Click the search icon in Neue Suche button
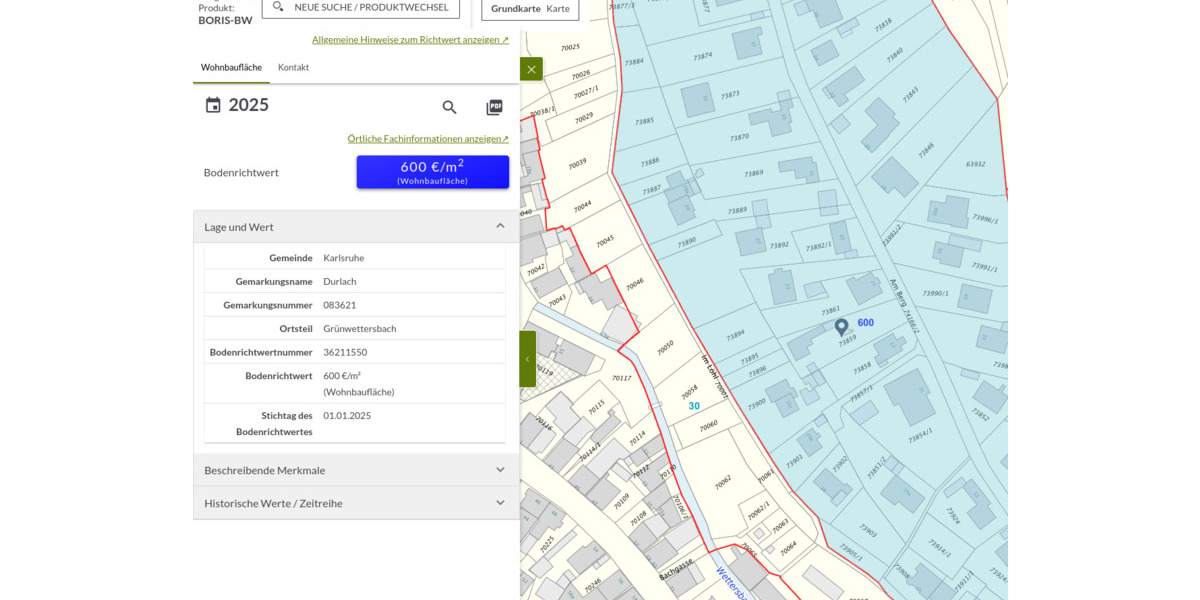 point(278,7)
